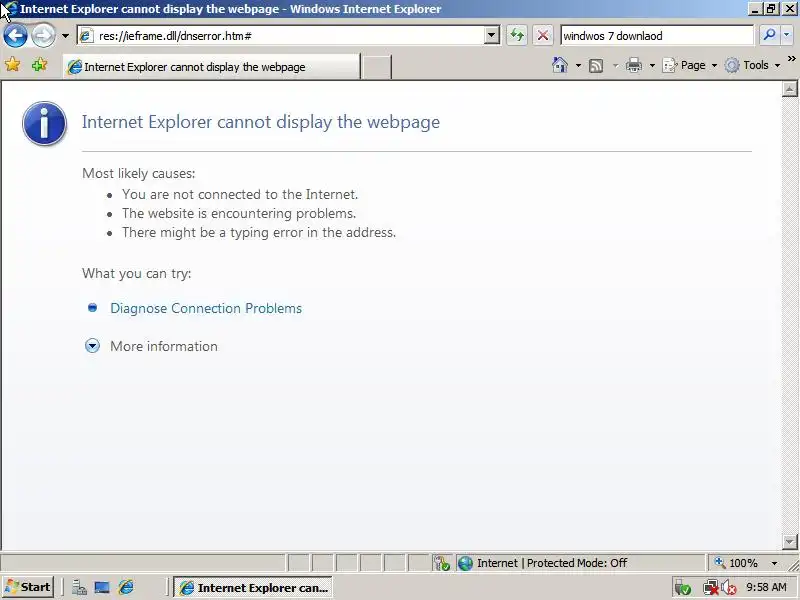800x600 pixels.
Task: Click the scrollbar up arrow
Action: 789,89
